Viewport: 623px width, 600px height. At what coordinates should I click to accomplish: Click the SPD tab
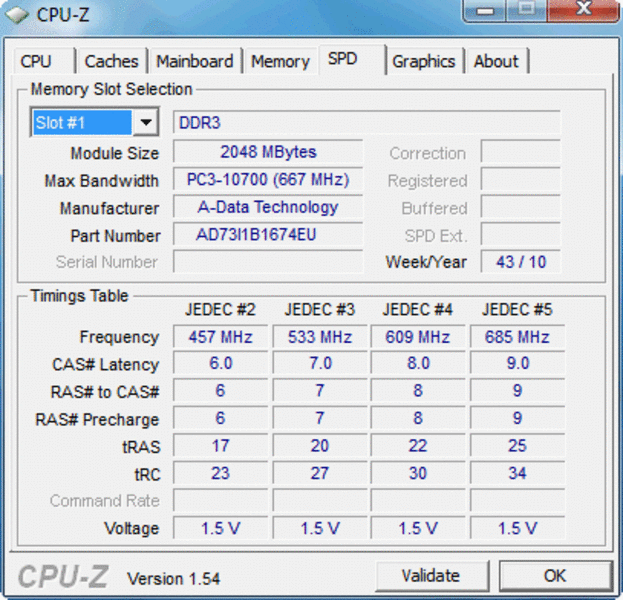351,60
